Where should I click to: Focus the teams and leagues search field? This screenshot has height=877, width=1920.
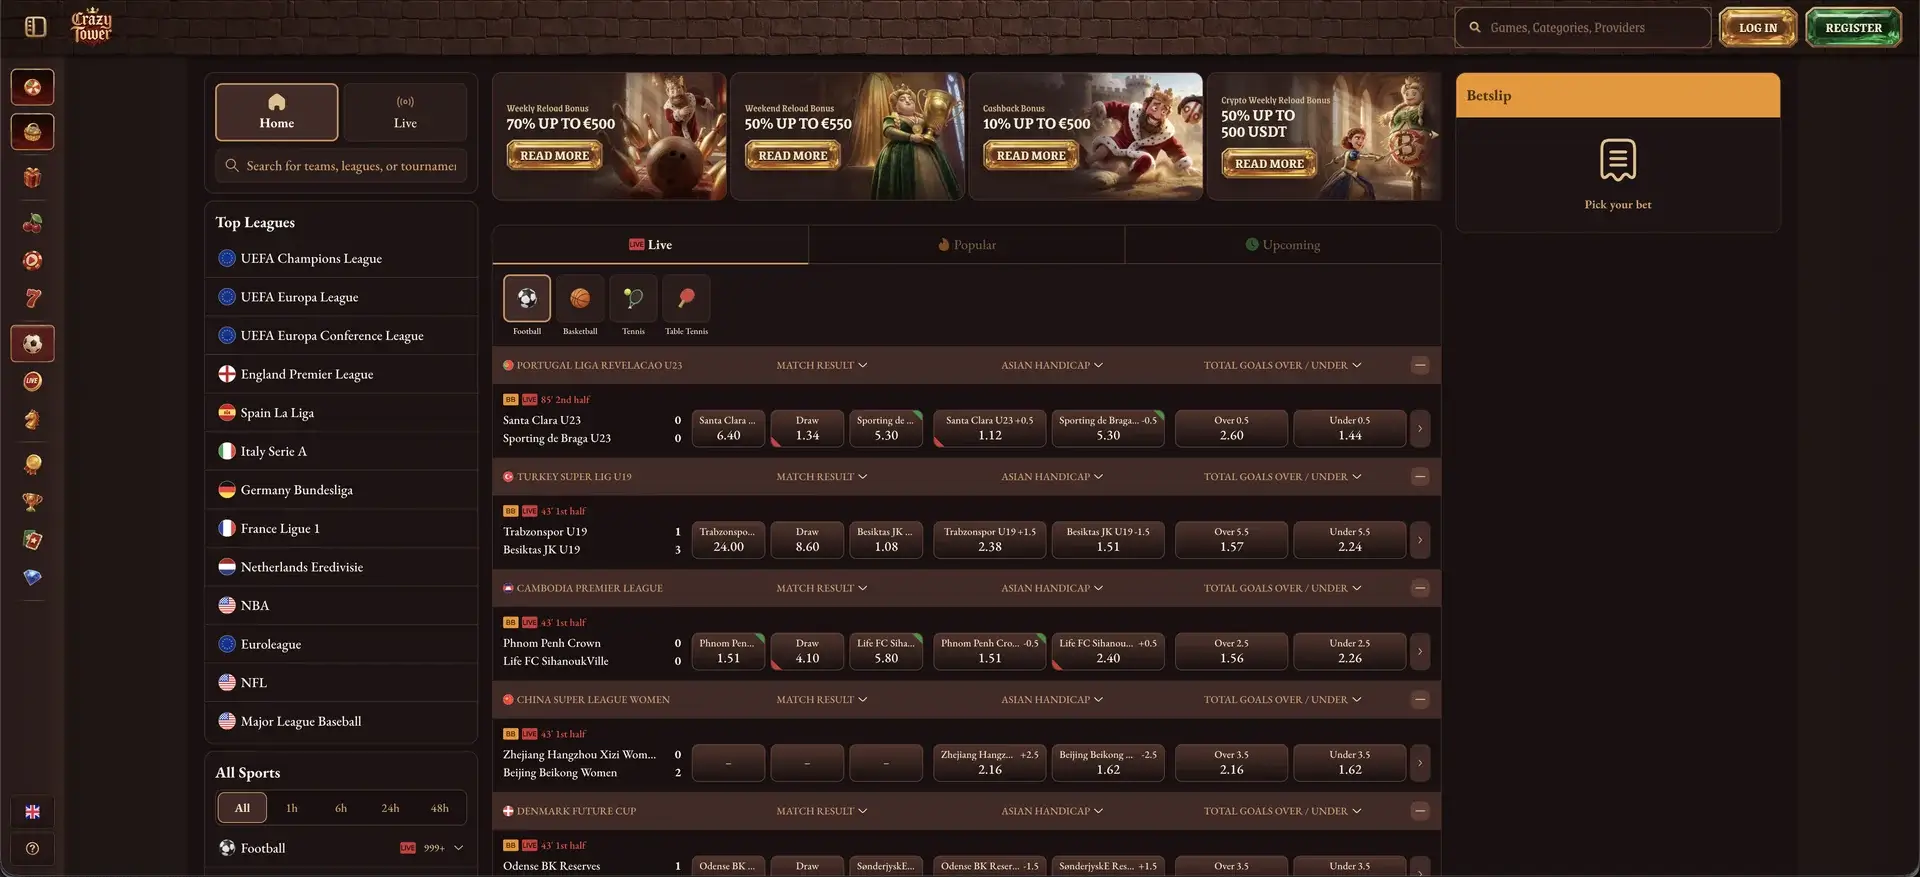click(x=341, y=166)
